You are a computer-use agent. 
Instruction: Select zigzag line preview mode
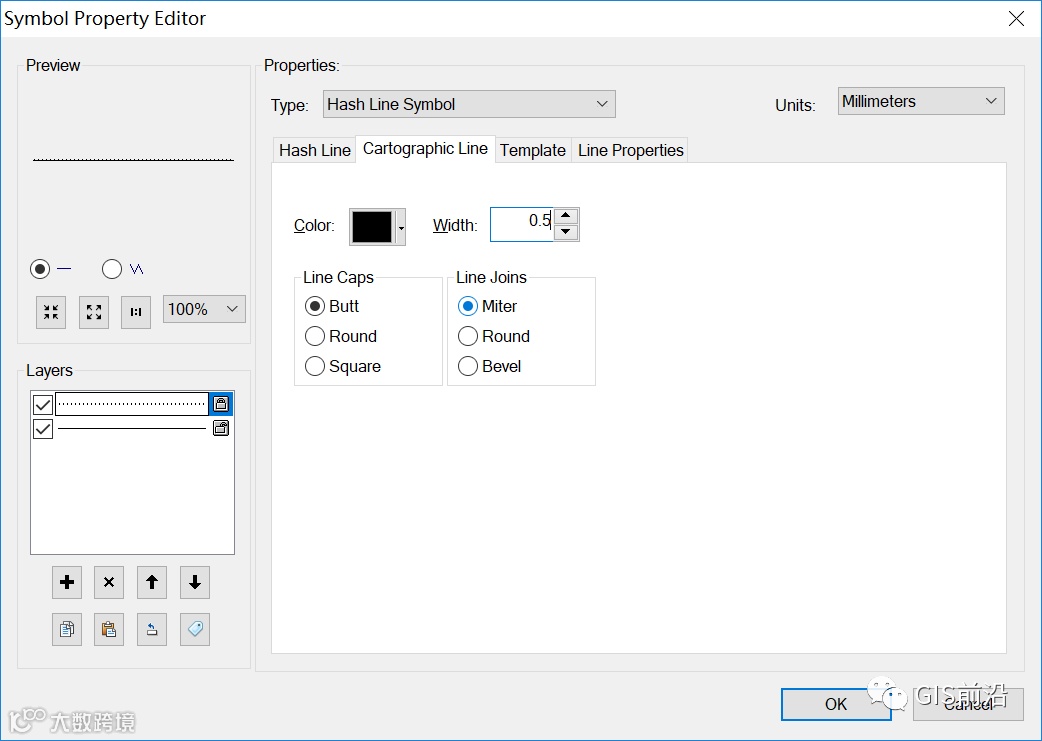[x=112, y=269]
